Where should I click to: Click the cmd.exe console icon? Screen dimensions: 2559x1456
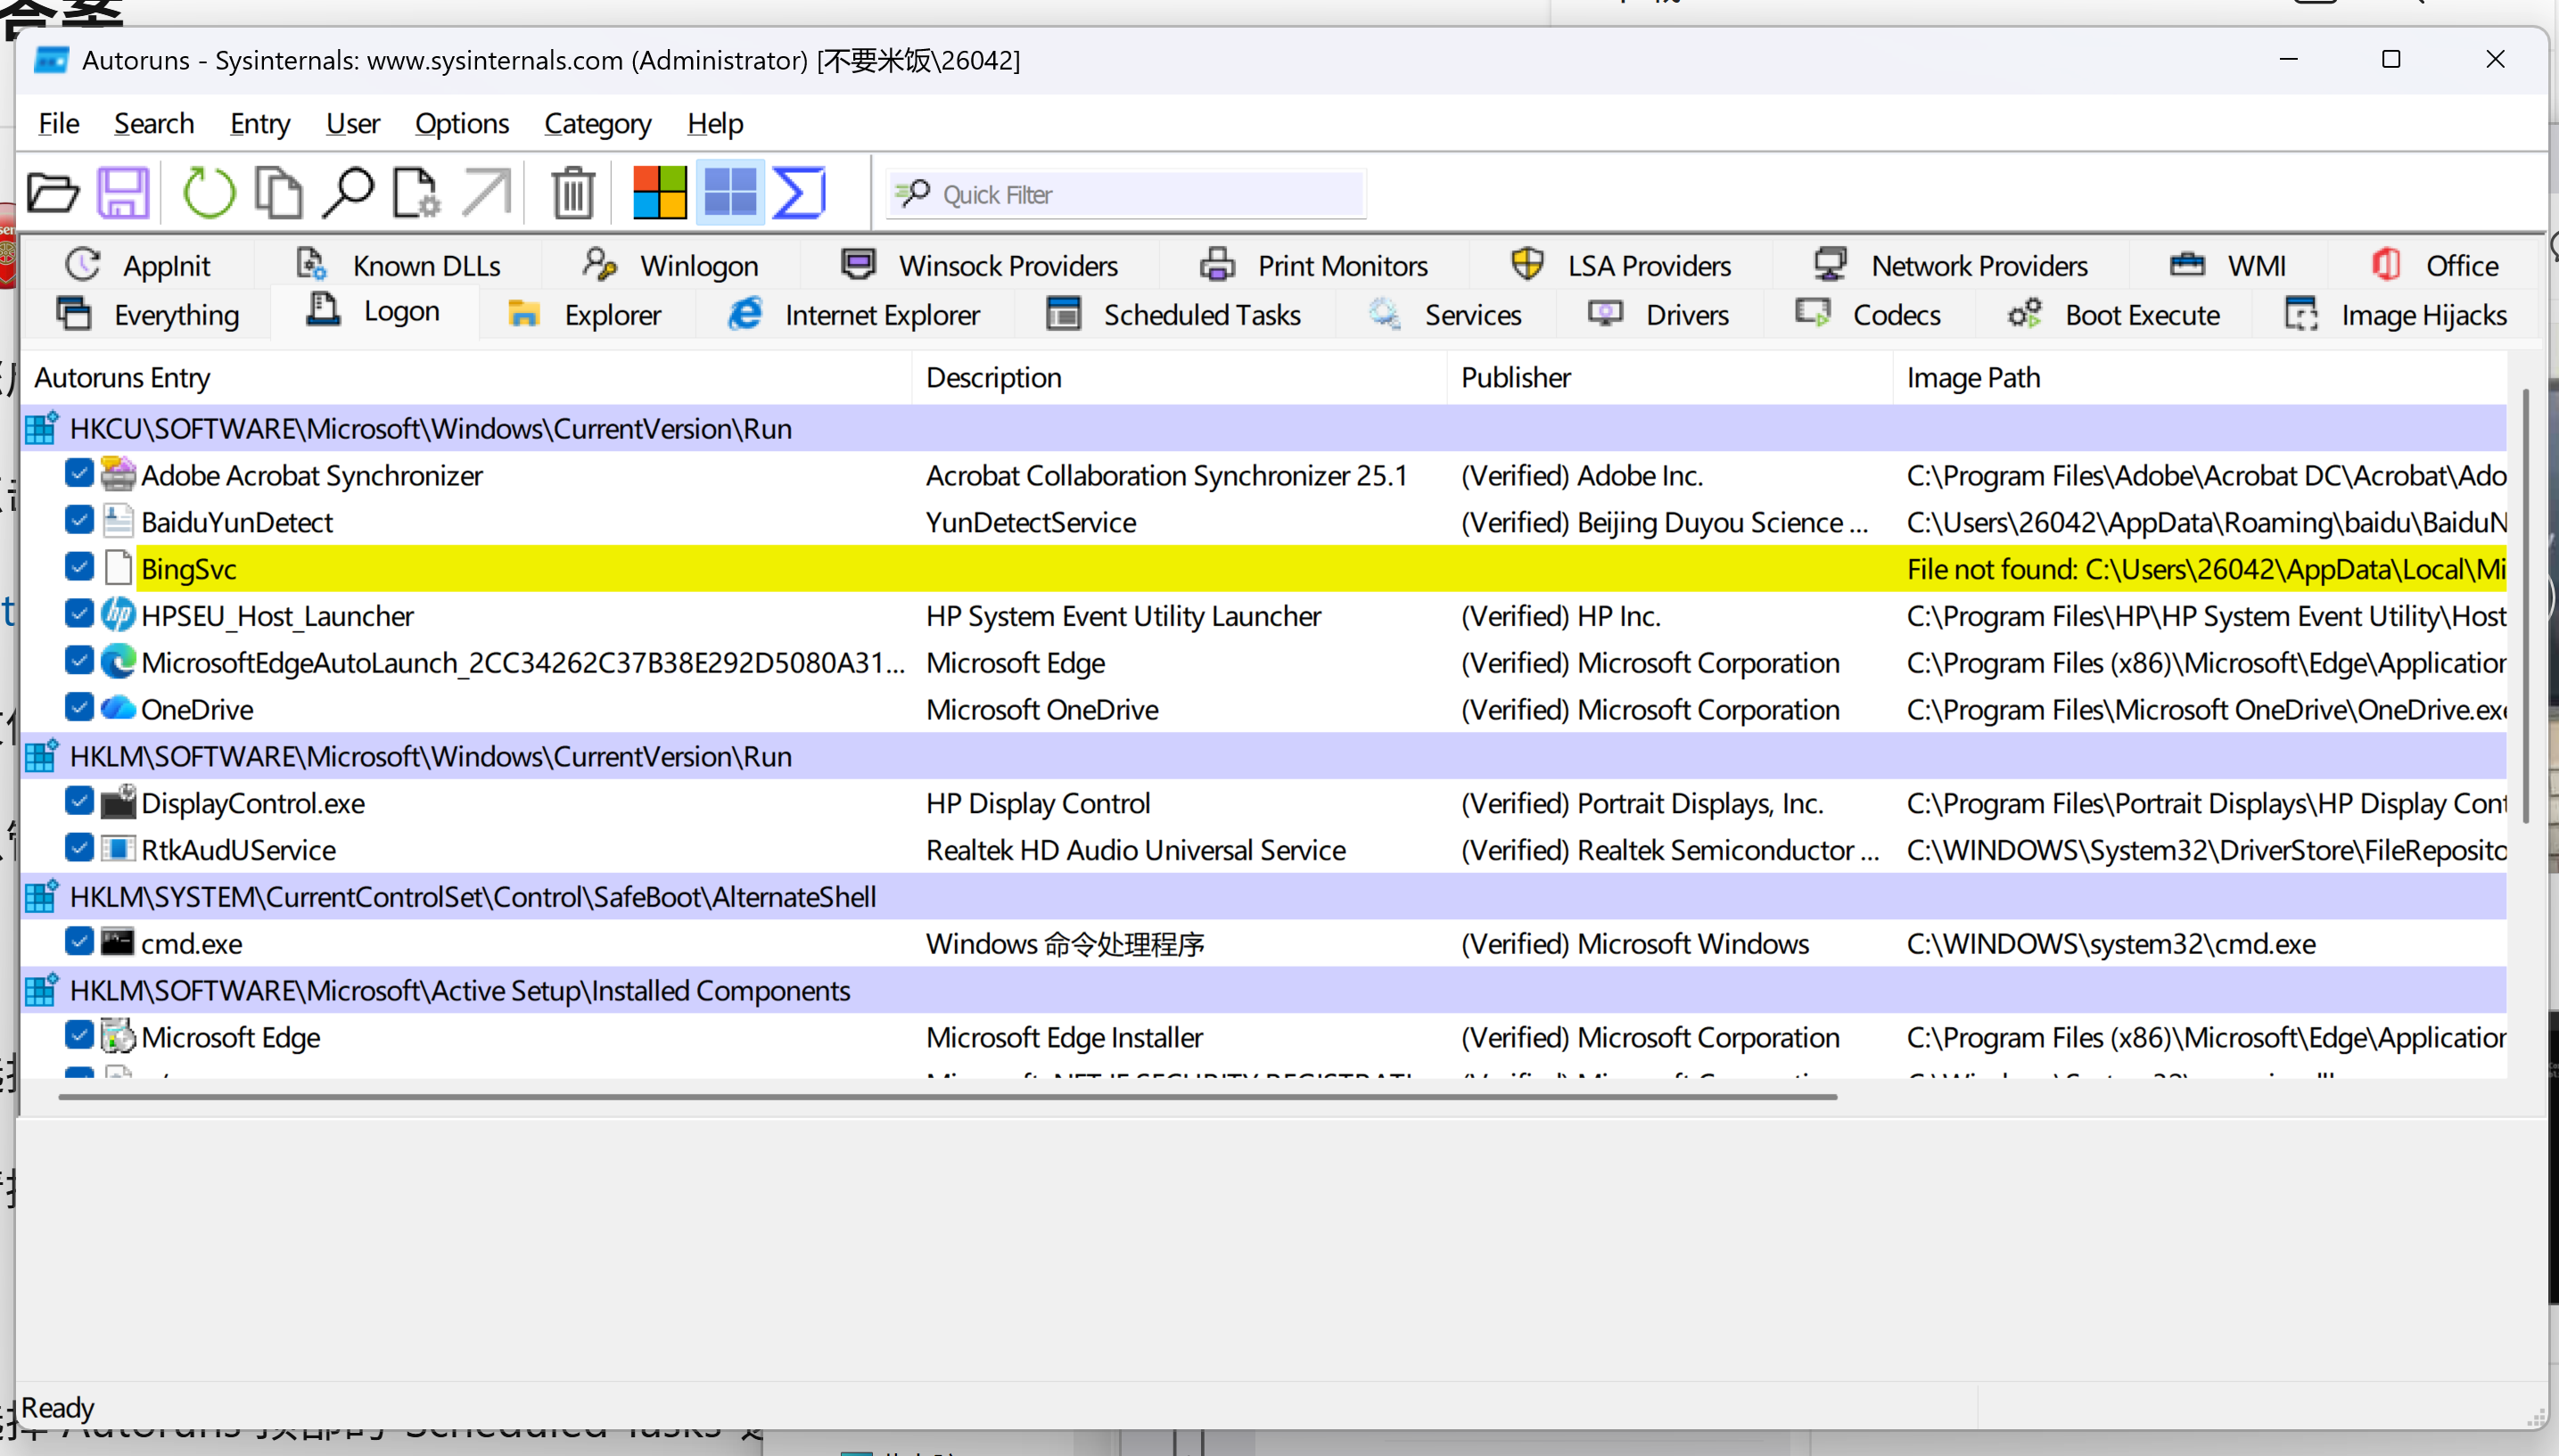coord(118,943)
